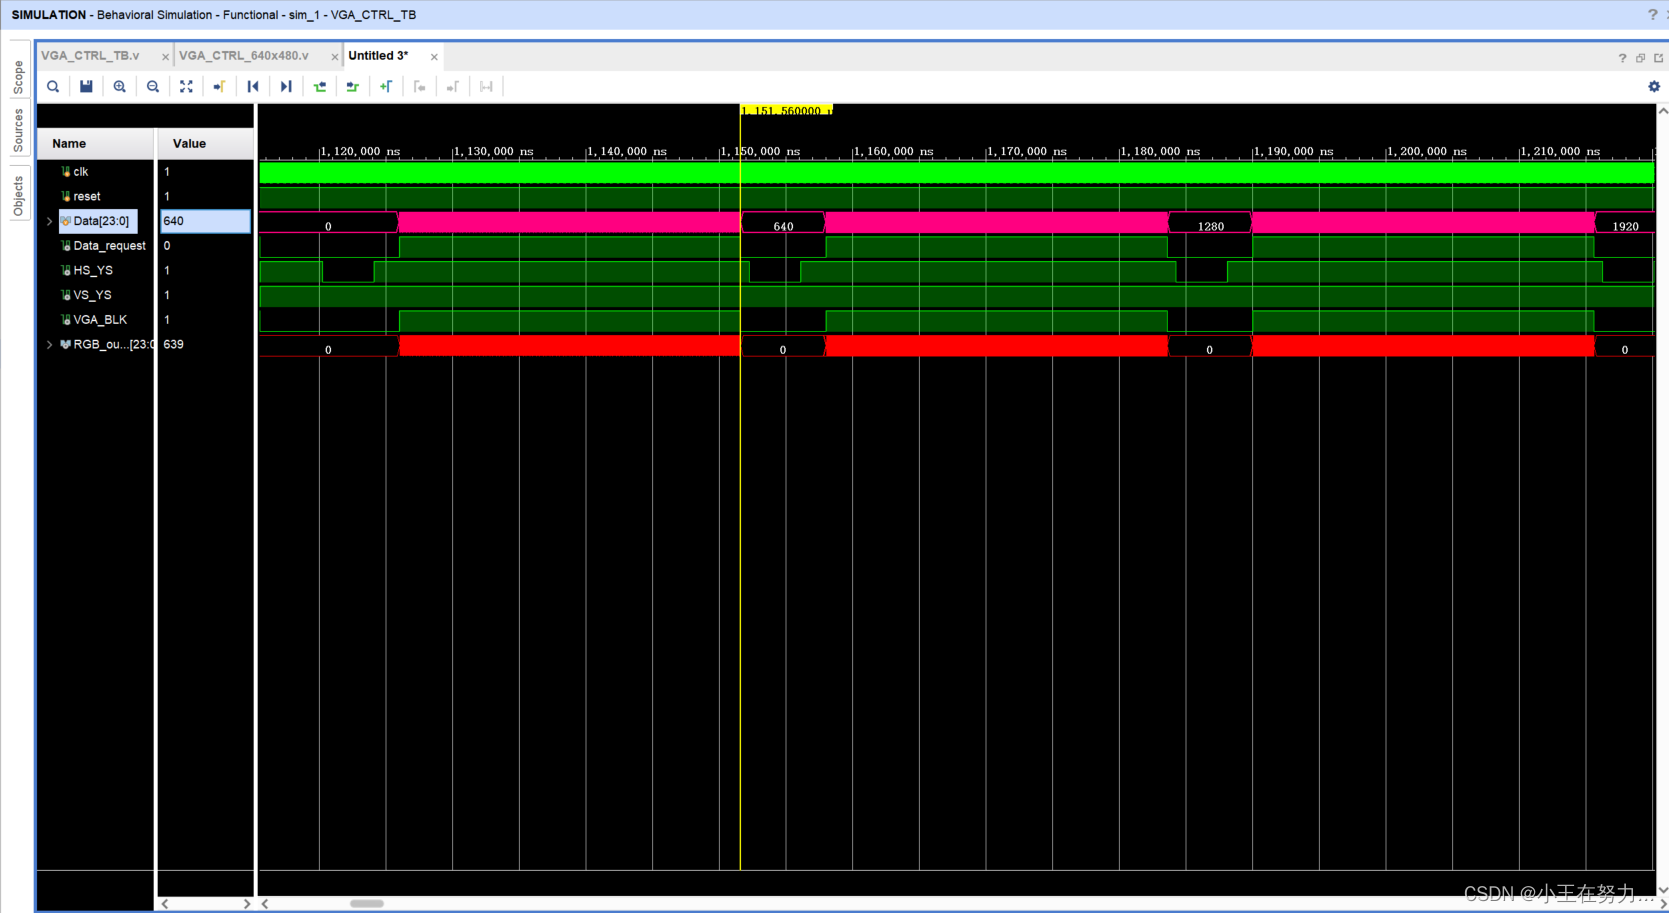1669x913 pixels.
Task: Go to the previous signal transition
Action: 320,87
